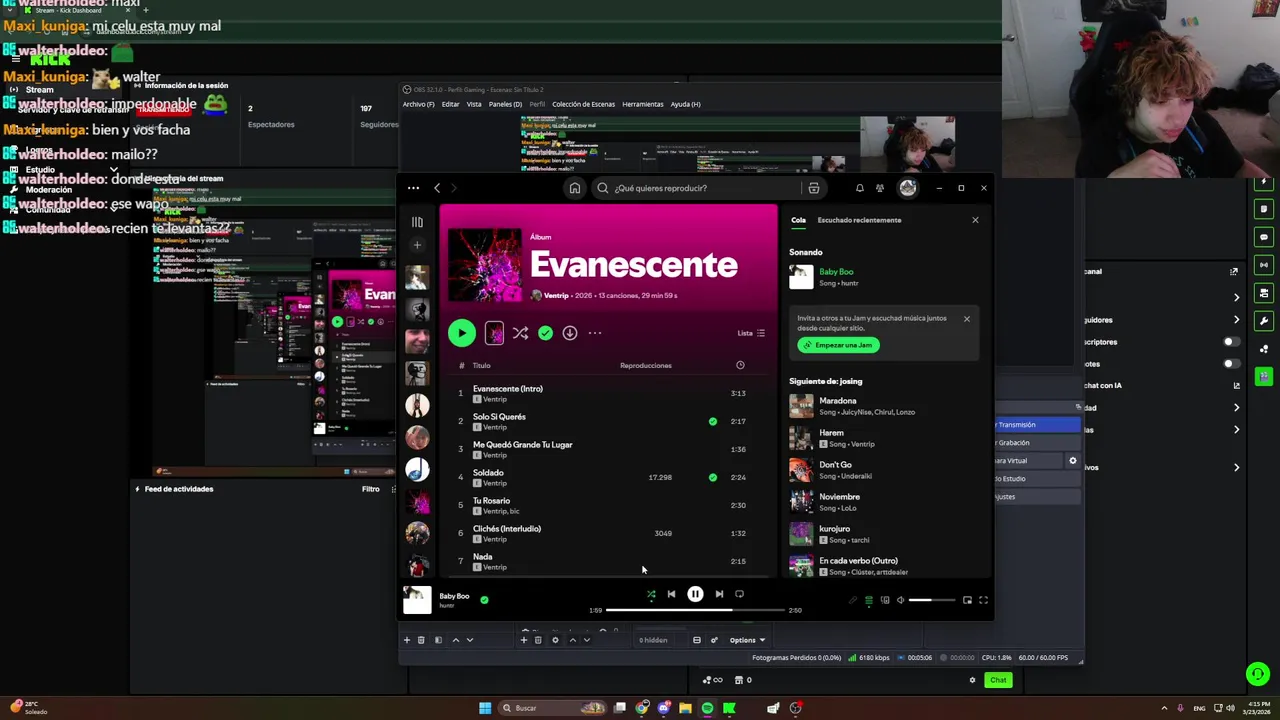
Task: Toggle the queue icon in the player bar
Action: [x=869, y=600]
